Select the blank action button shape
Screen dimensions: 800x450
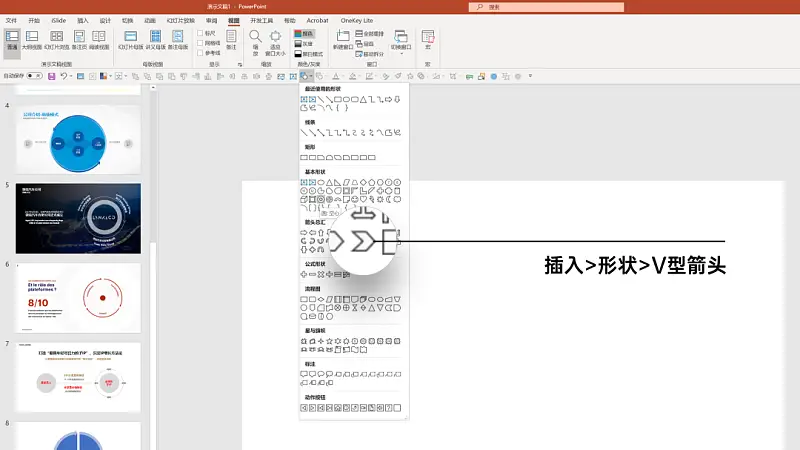point(397,408)
